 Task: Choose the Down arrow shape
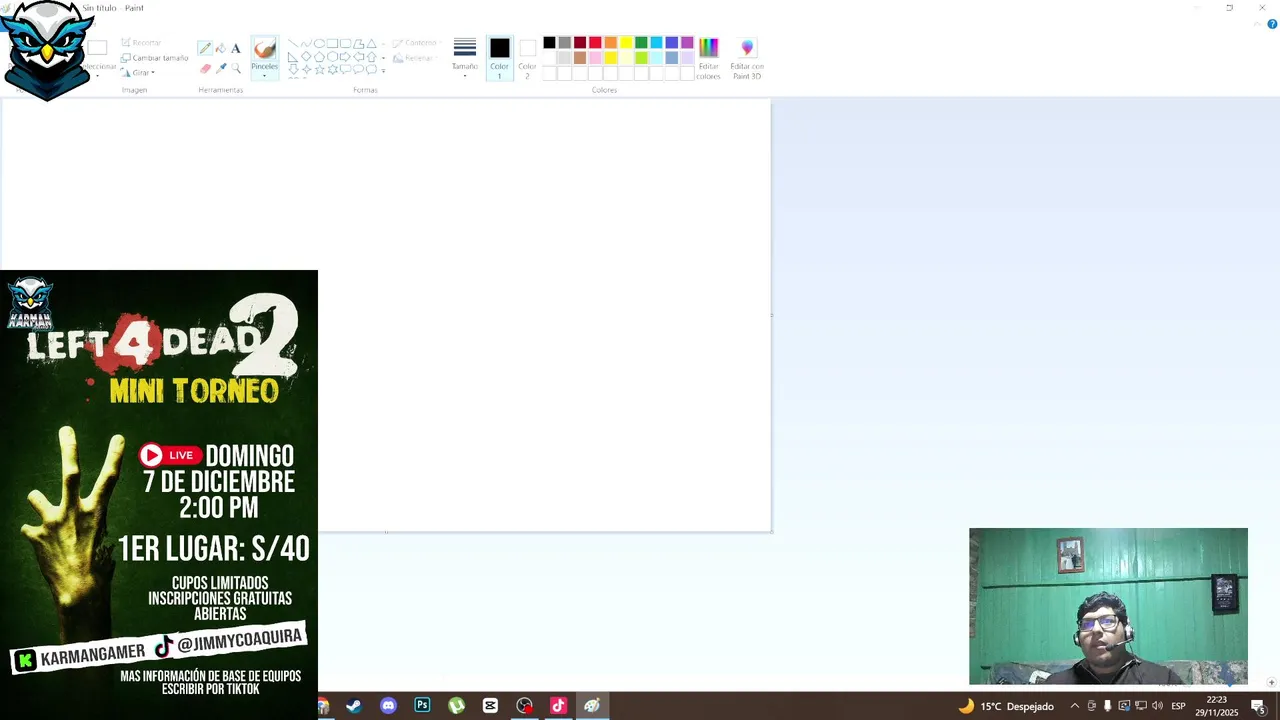(x=293, y=70)
